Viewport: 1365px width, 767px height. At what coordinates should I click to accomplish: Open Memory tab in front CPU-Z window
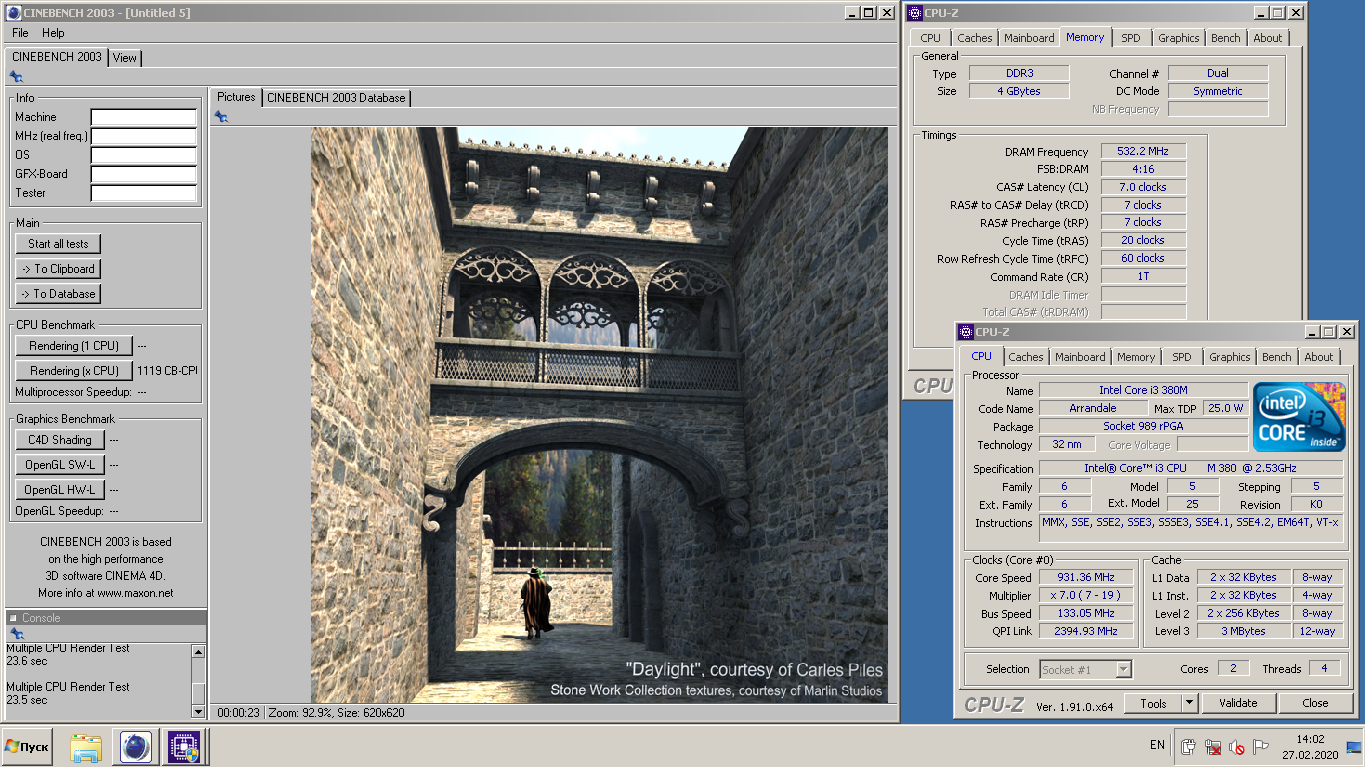1136,357
